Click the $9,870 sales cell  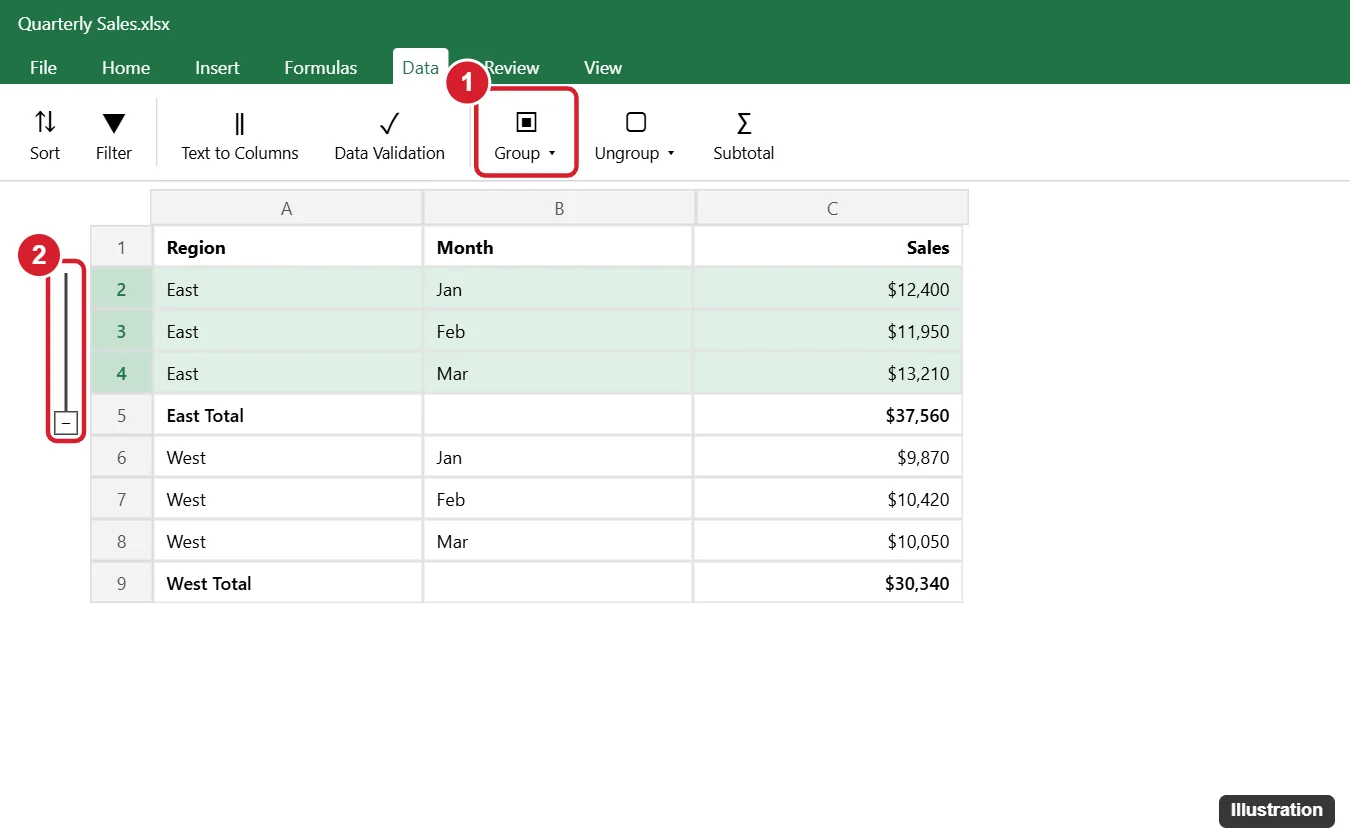point(828,457)
